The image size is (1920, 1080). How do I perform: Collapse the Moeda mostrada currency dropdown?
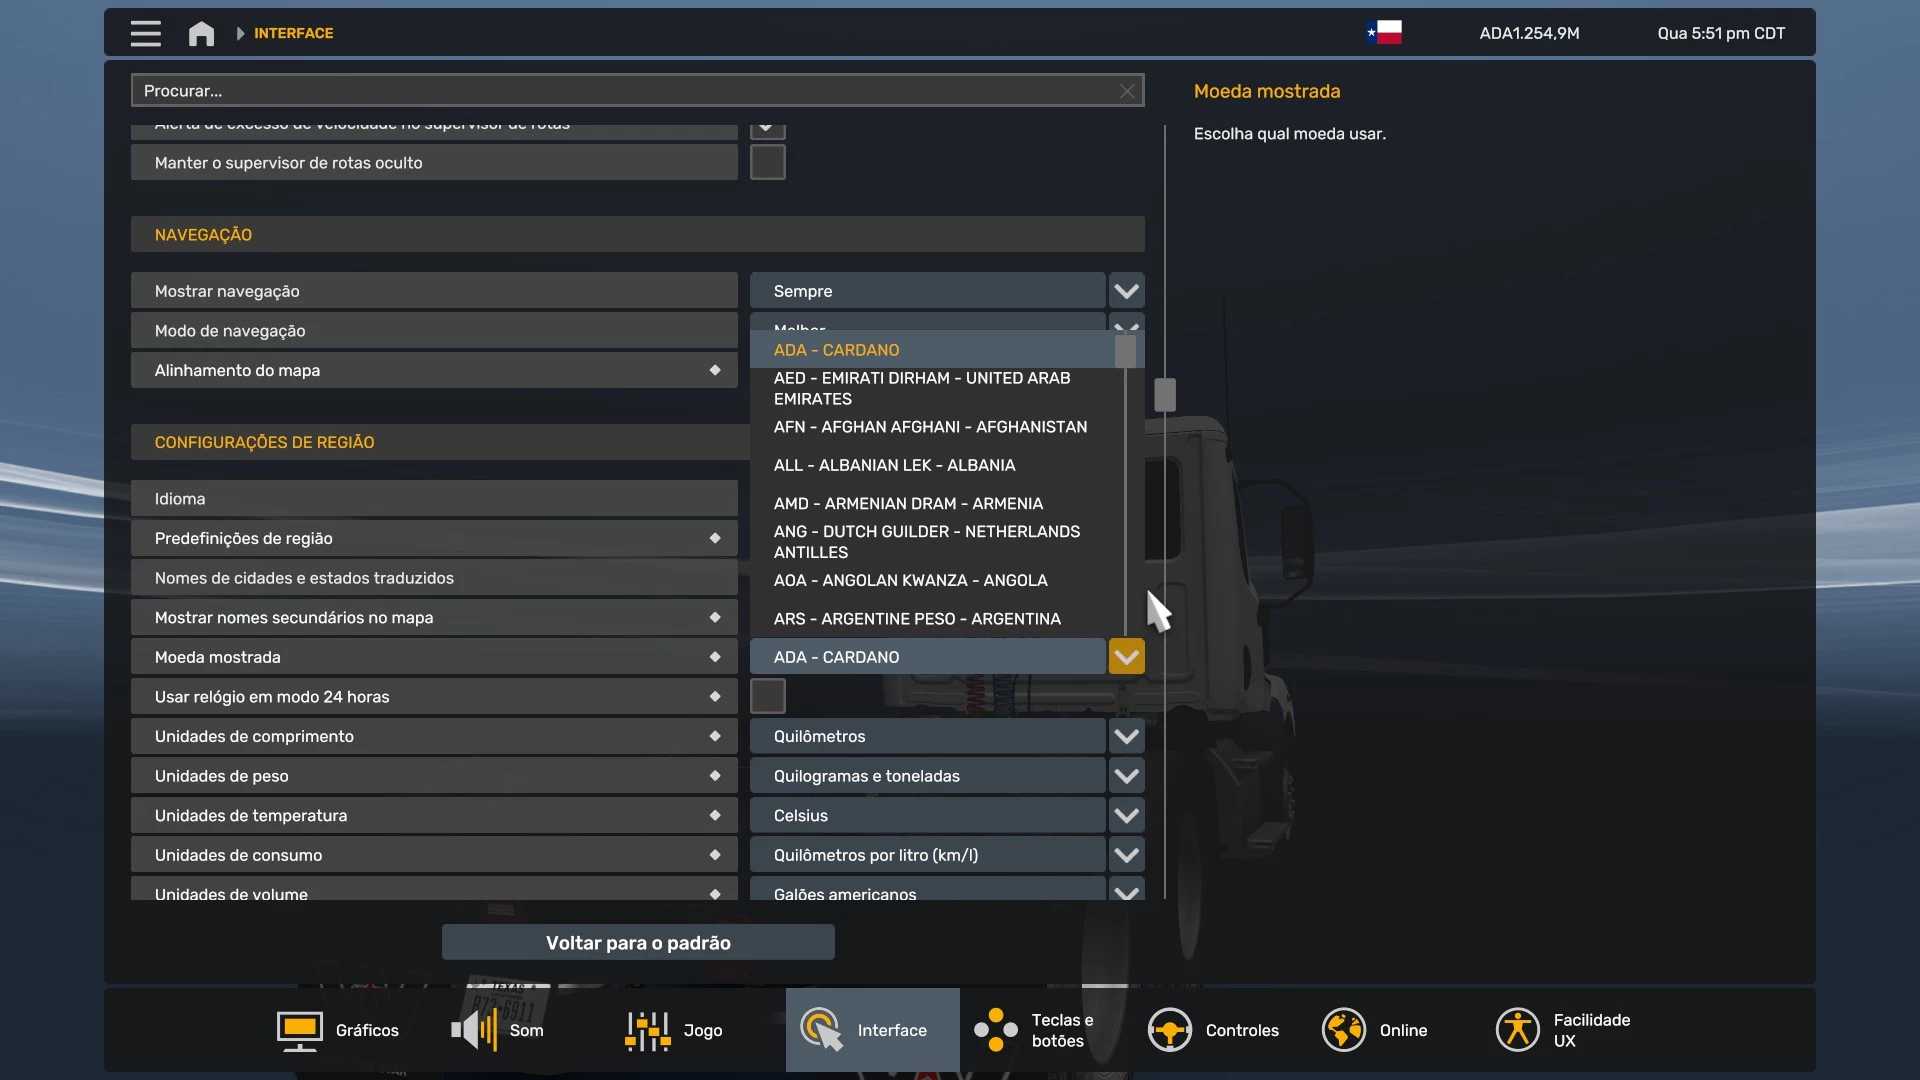pyautogui.click(x=1126, y=657)
